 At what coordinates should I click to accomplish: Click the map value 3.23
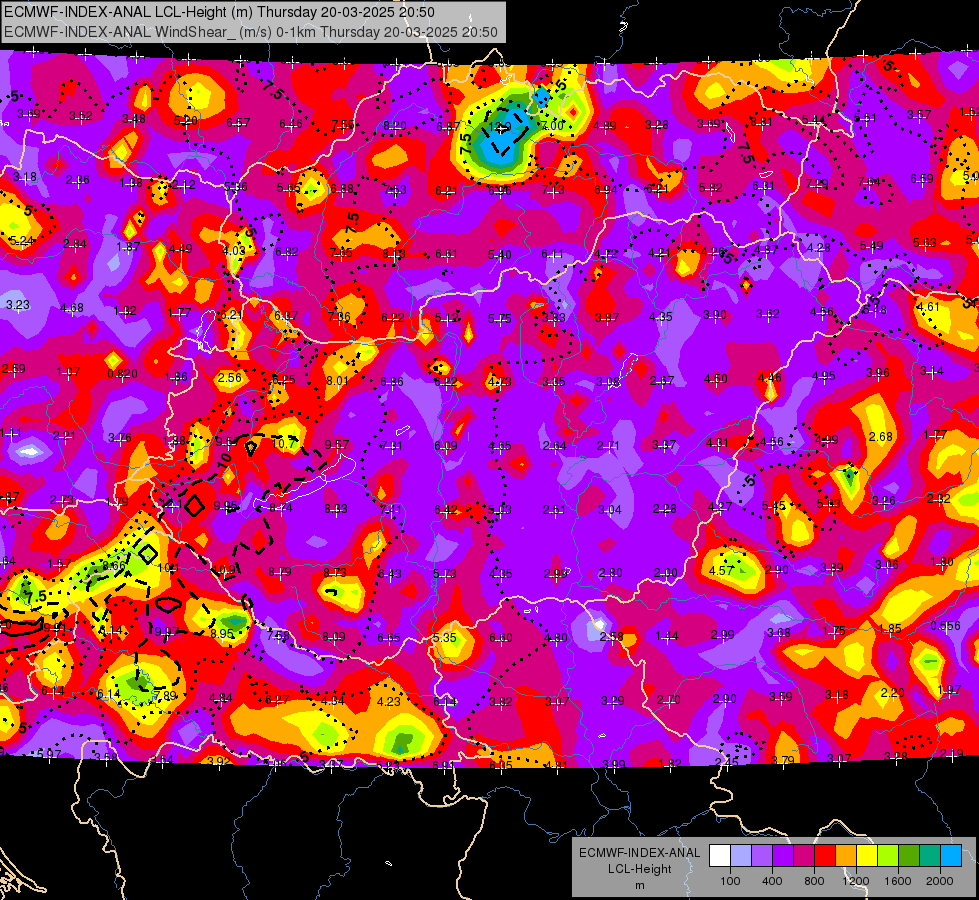tap(18, 305)
